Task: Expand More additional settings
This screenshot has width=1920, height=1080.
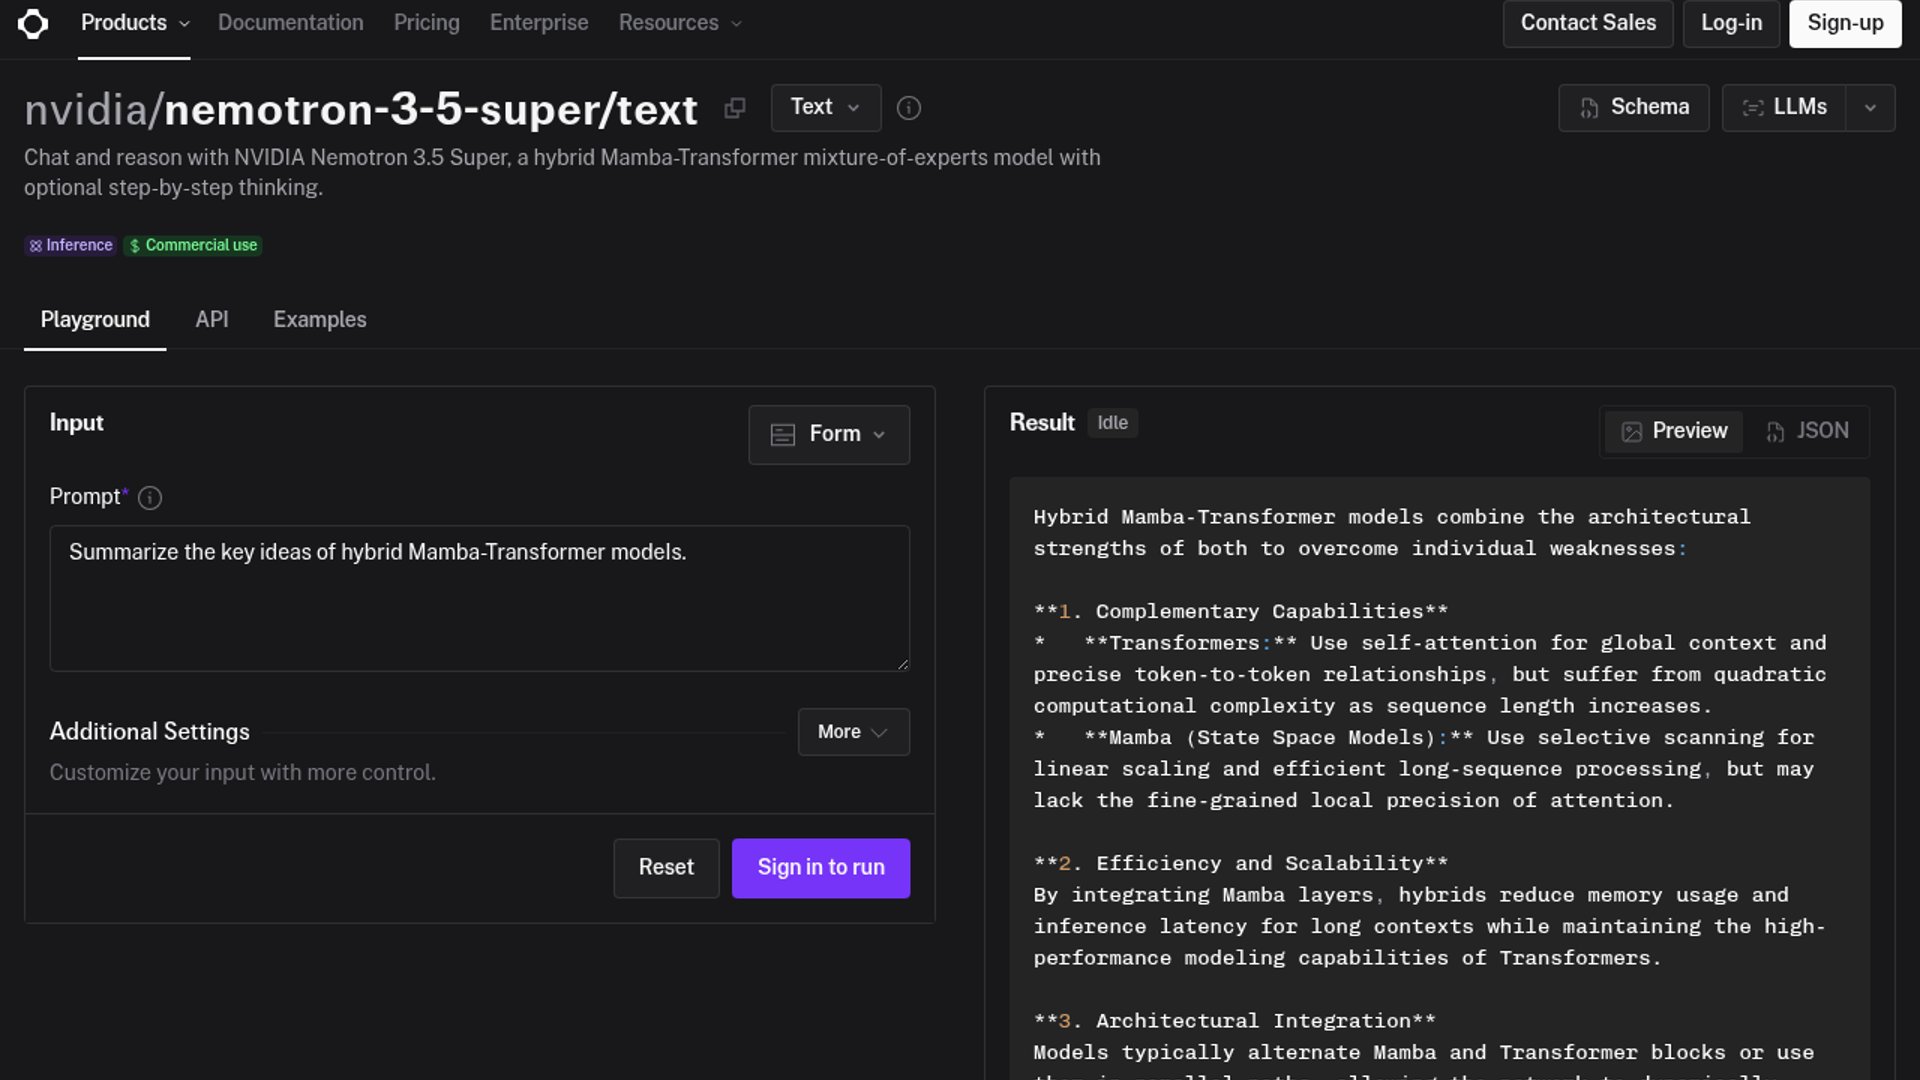Action: (x=854, y=732)
